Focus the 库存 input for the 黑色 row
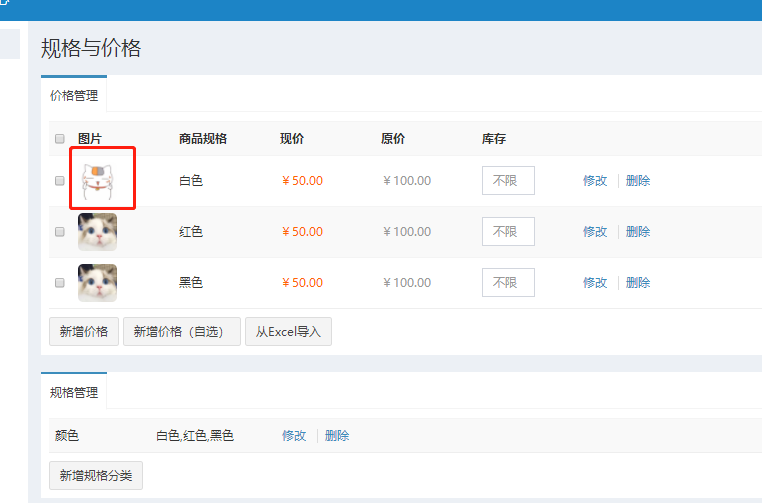The image size is (762, 503). (x=508, y=283)
